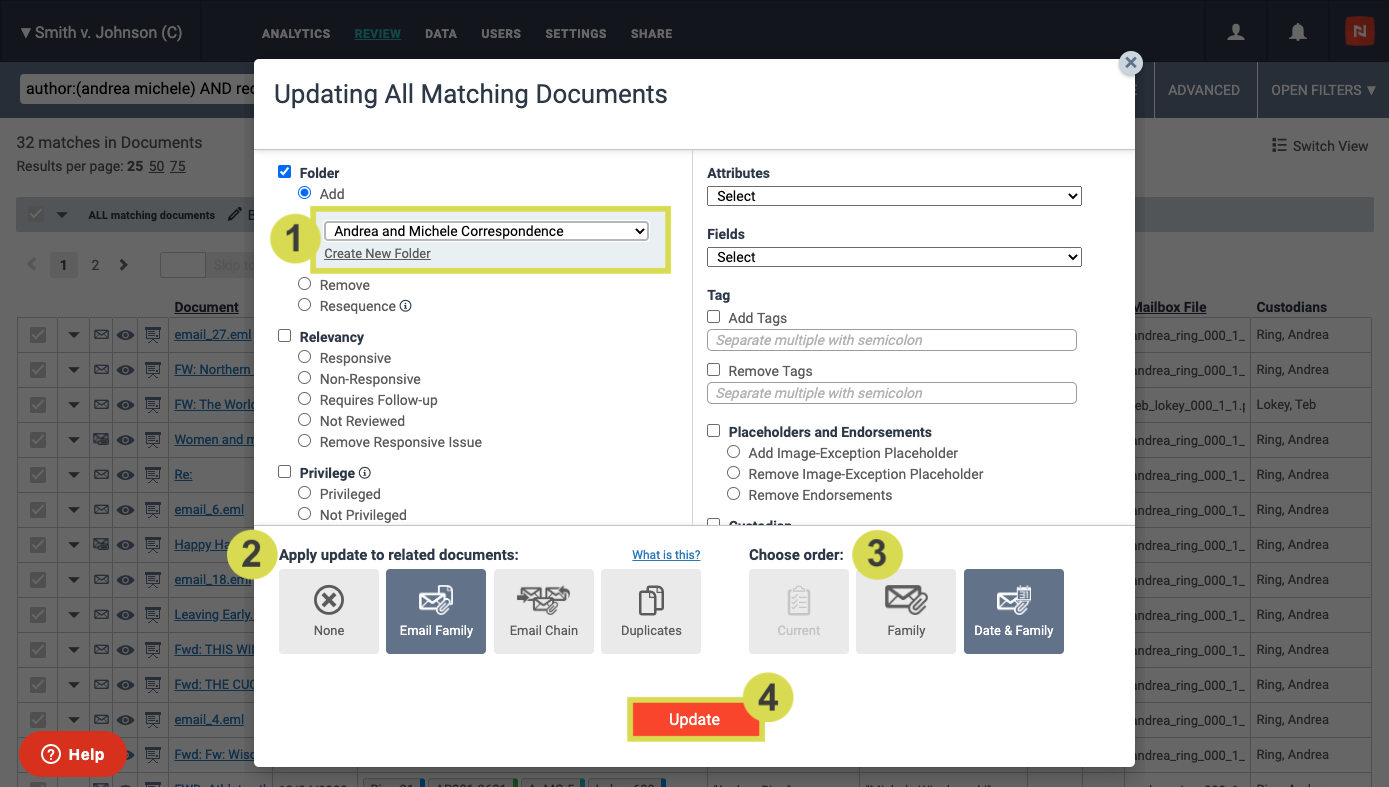
Task: Click the Resequence info icon
Action: pos(406,306)
